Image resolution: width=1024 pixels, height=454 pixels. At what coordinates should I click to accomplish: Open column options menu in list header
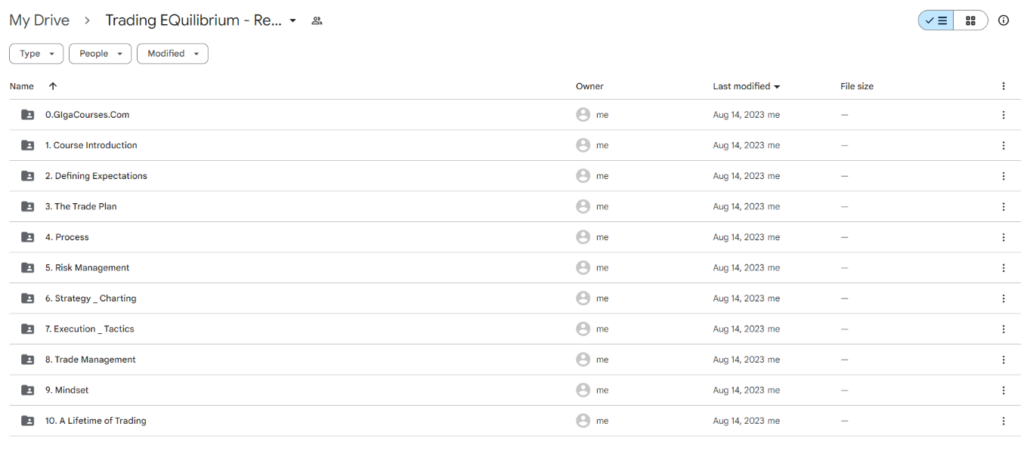point(1003,86)
